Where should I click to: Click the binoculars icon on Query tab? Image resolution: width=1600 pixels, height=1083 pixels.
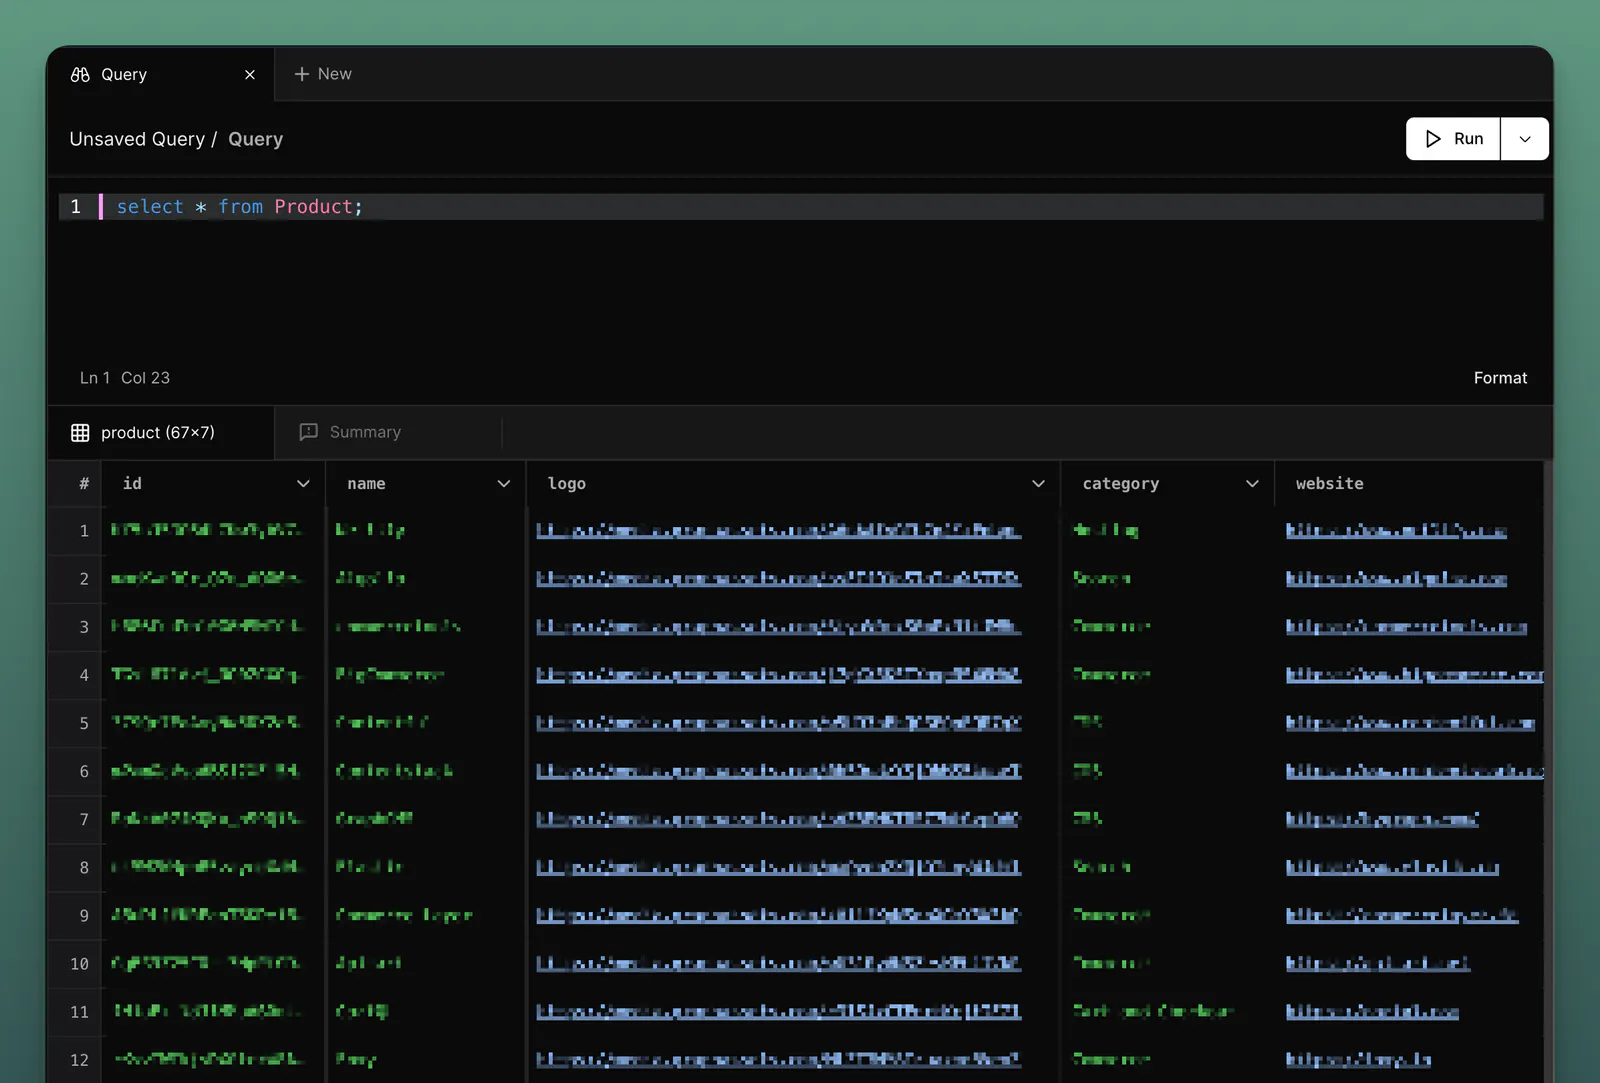click(x=80, y=75)
